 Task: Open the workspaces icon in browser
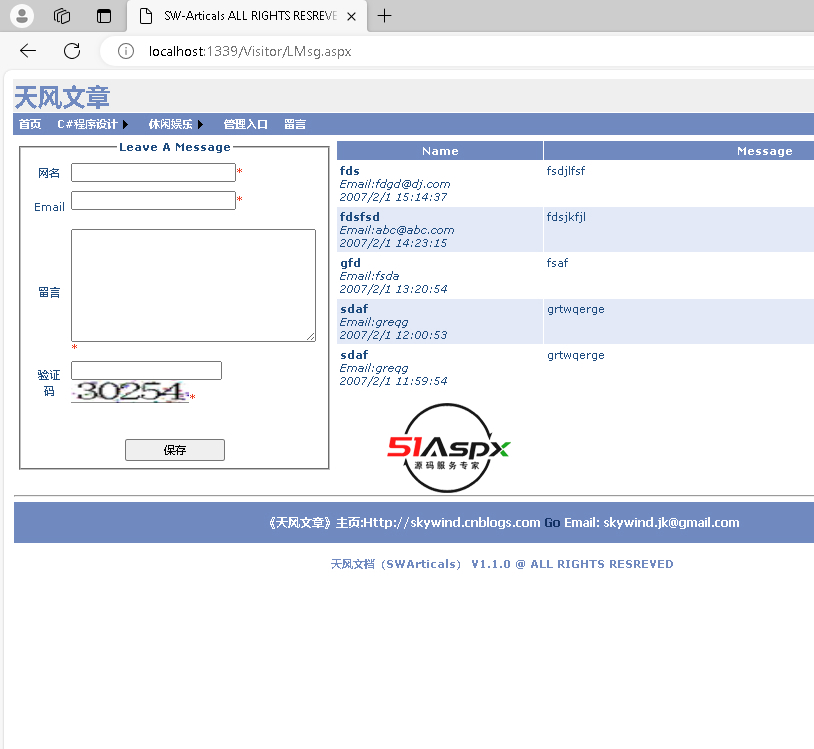coord(62,16)
